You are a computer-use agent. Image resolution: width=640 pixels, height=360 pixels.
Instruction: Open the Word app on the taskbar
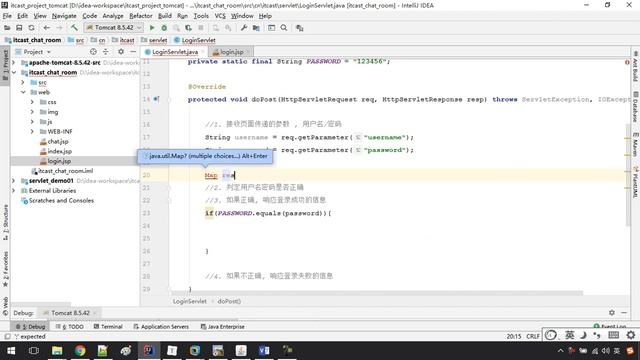[264, 351]
